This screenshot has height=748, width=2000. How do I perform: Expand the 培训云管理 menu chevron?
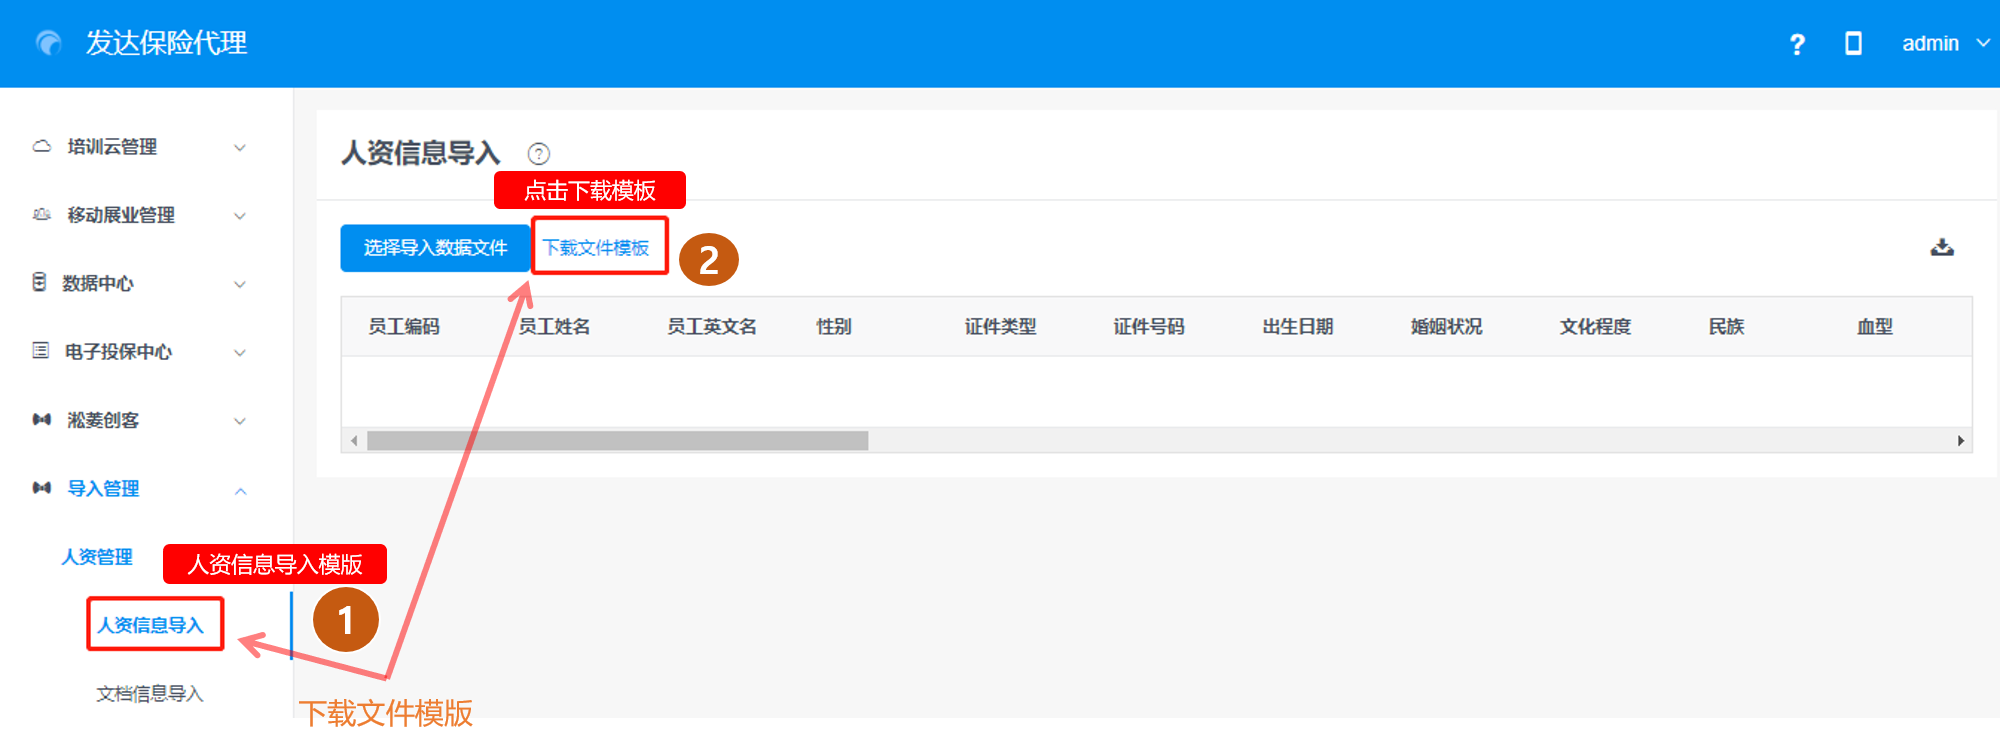(240, 148)
